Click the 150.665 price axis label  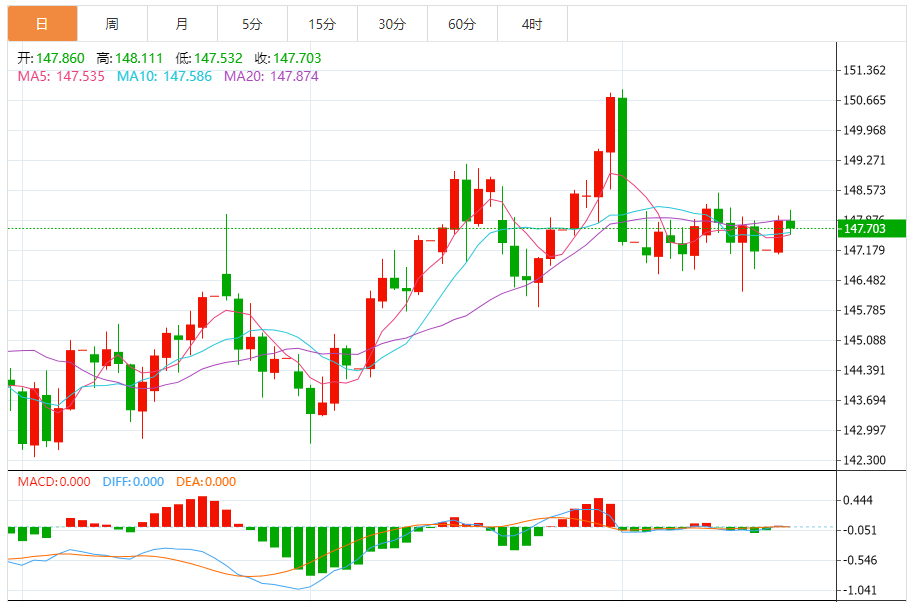865,100
